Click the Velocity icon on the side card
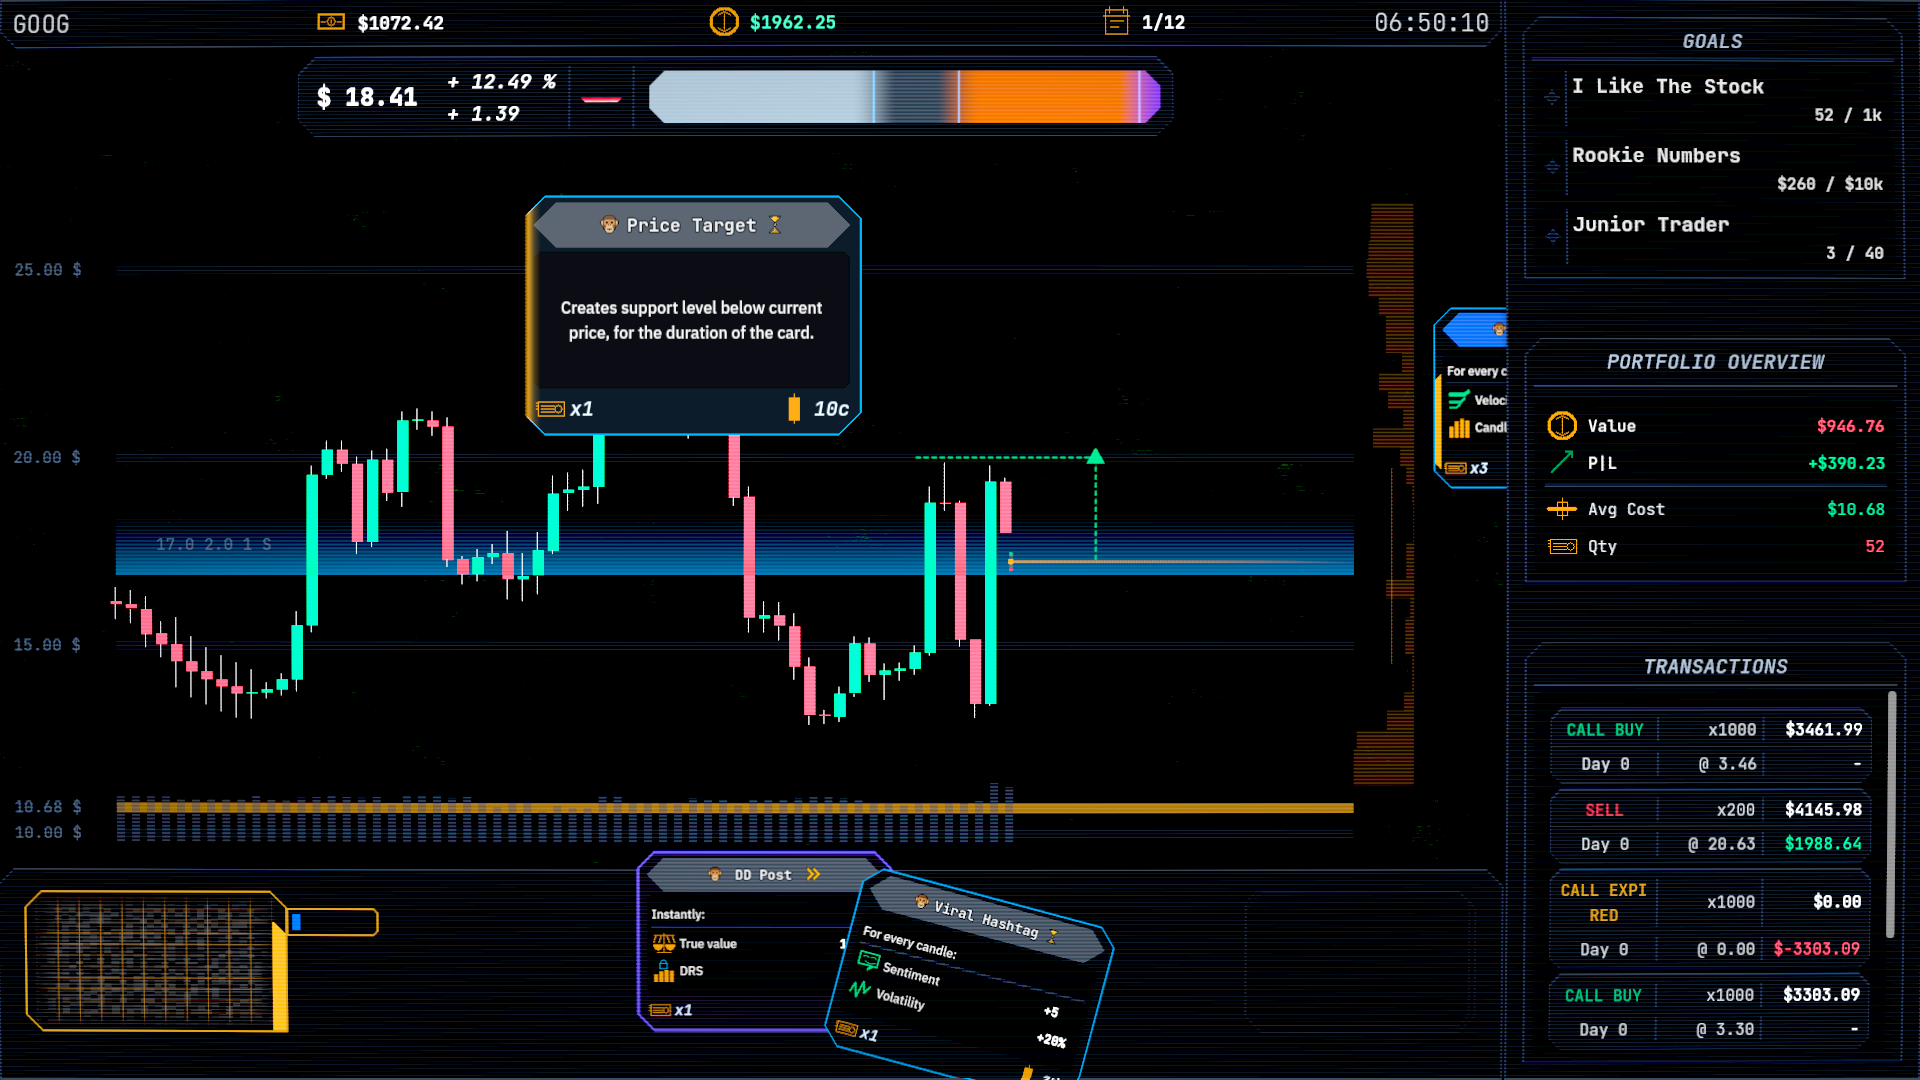Screen dimensions: 1920x1080 click(x=1459, y=400)
